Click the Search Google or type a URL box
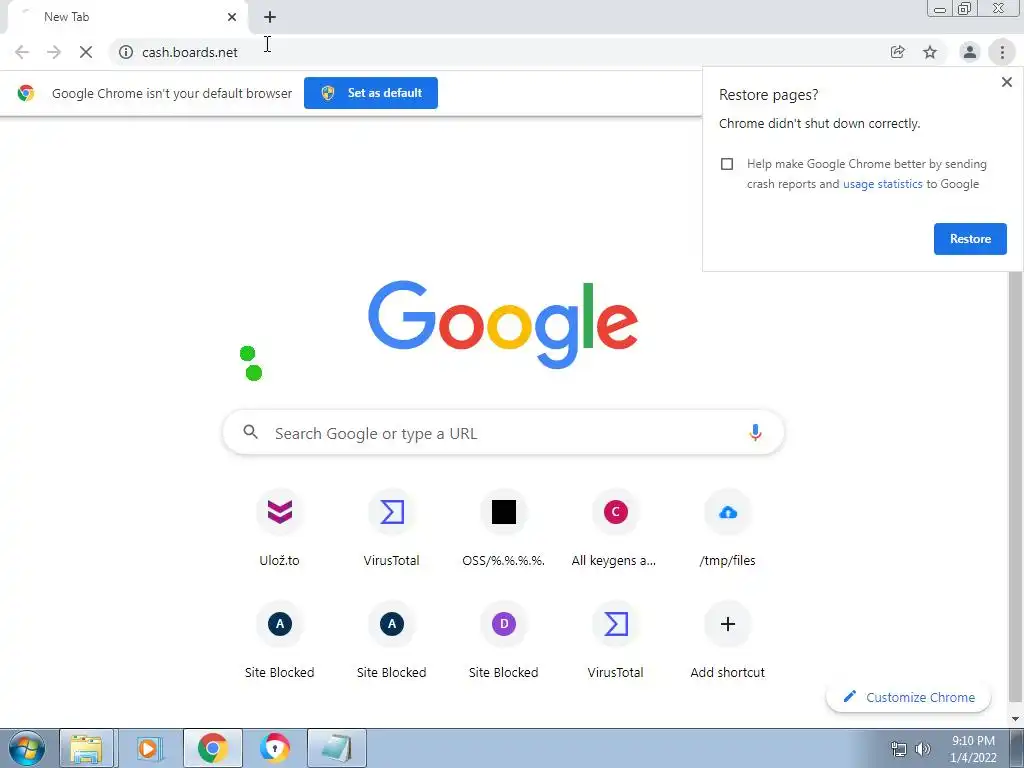 [503, 432]
